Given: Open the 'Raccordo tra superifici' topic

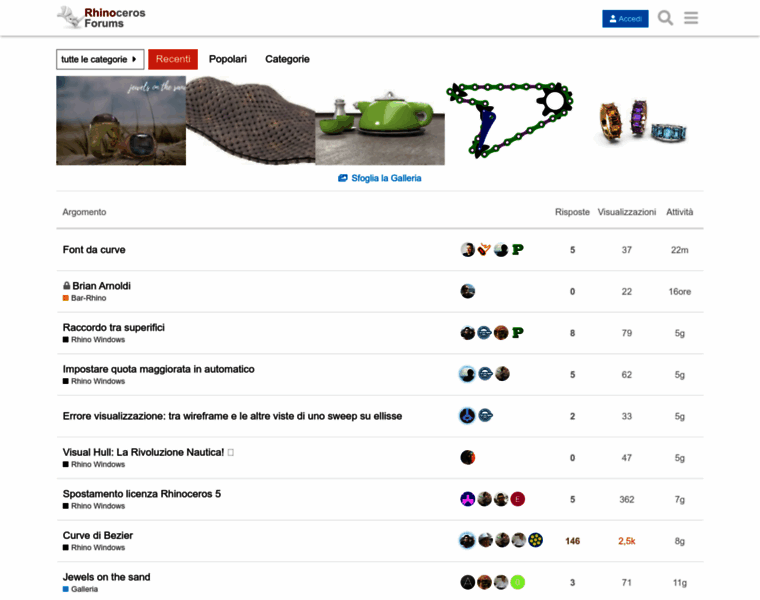Looking at the screenshot, I should pos(113,328).
